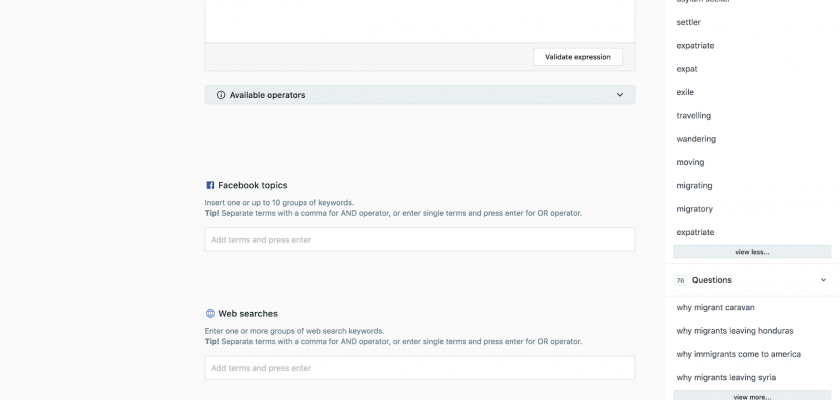Choose the 'migratory' keyword suggestion

click(x=695, y=209)
